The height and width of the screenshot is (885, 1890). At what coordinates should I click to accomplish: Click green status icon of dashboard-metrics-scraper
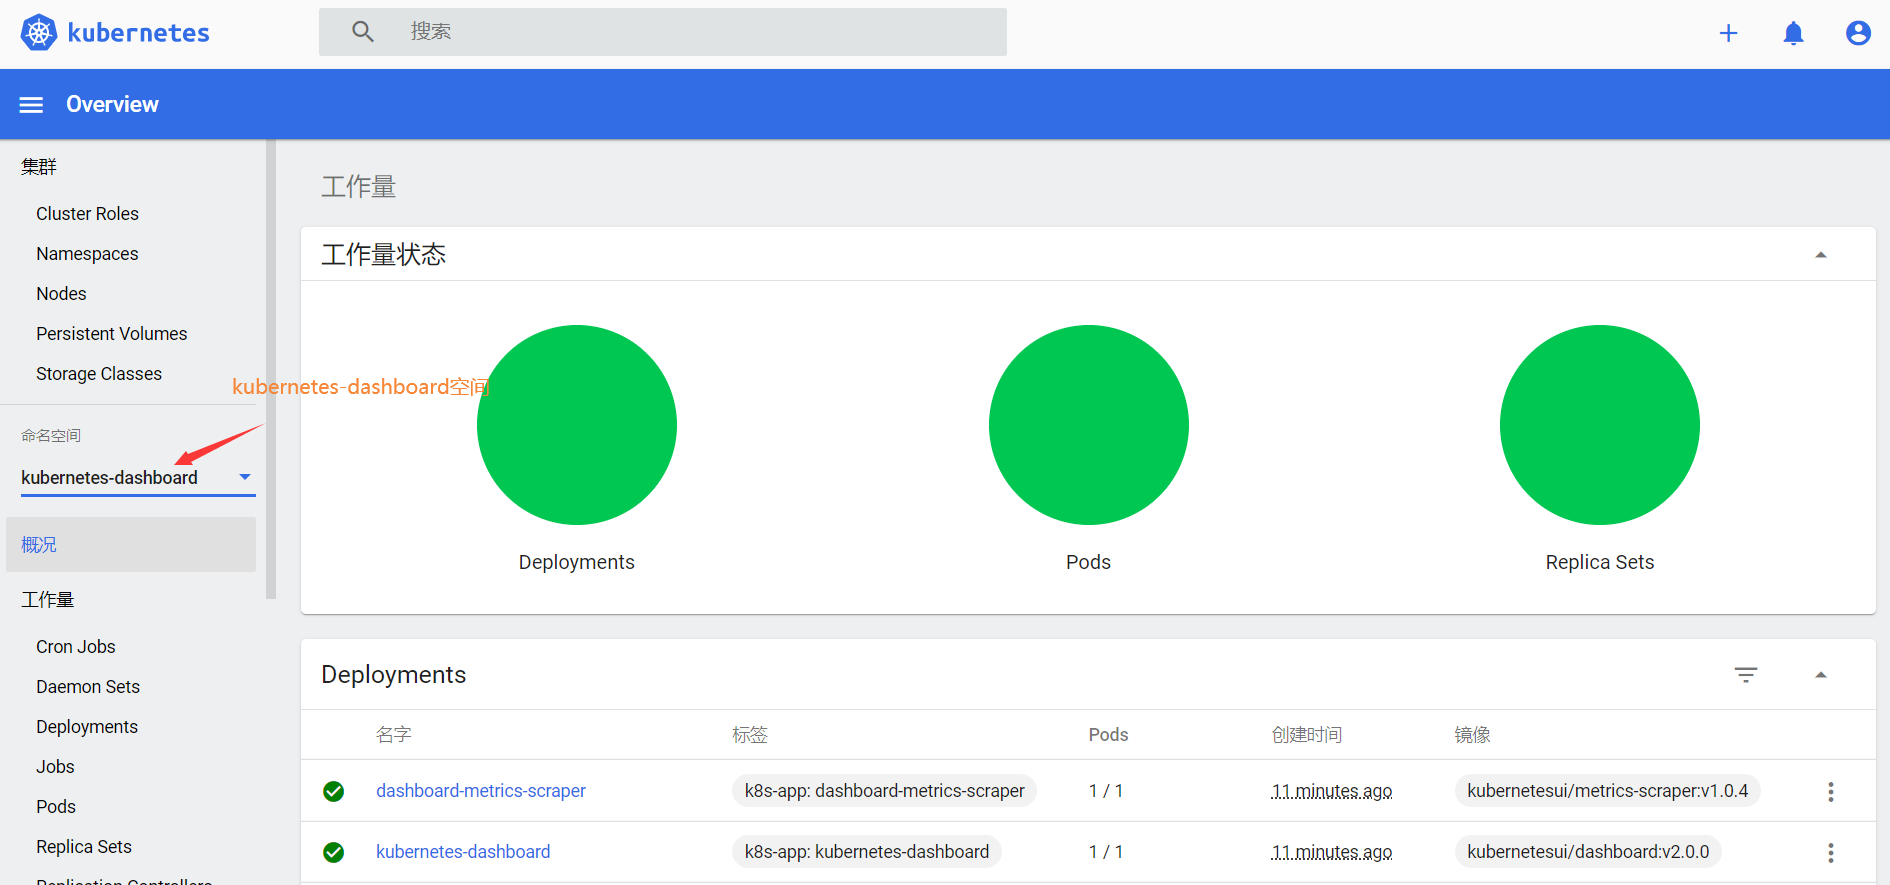(334, 792)
